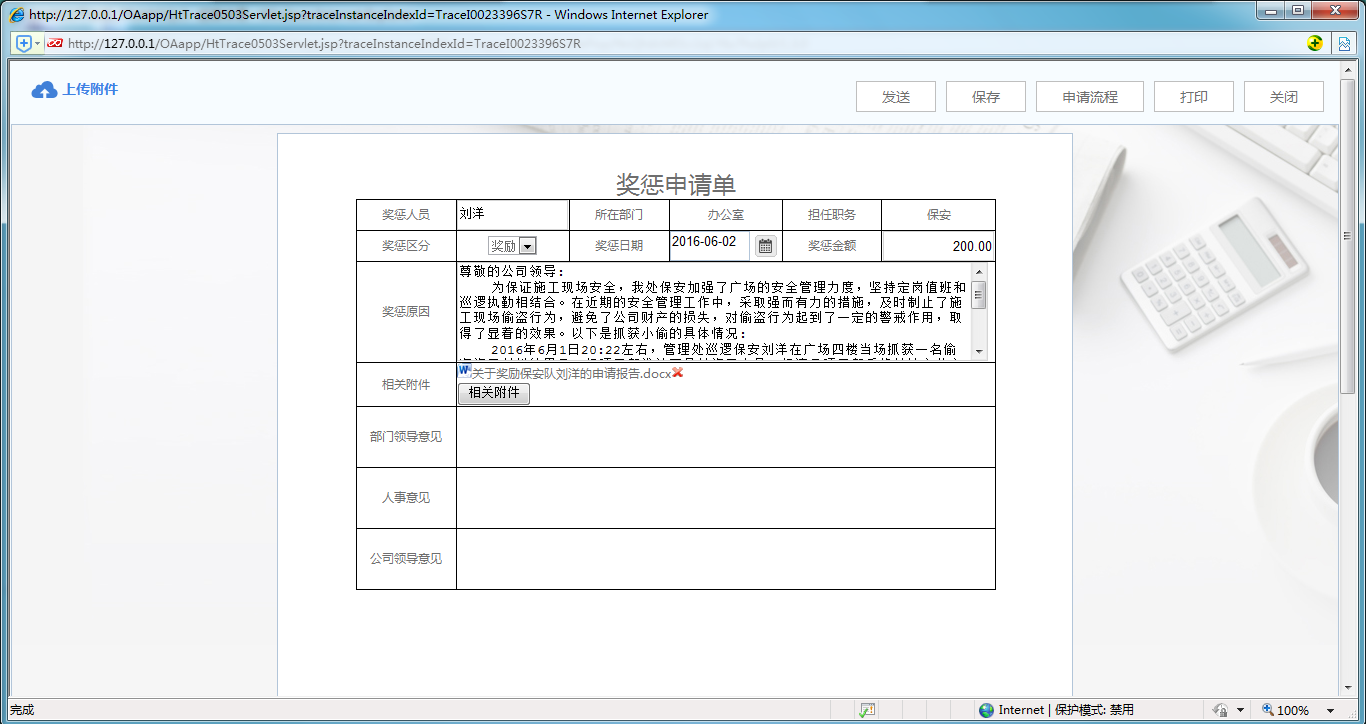This screenshot has height=724, width=1366.
Task: Click the popup blocker status bar icon
Action: tap(867, 710)
